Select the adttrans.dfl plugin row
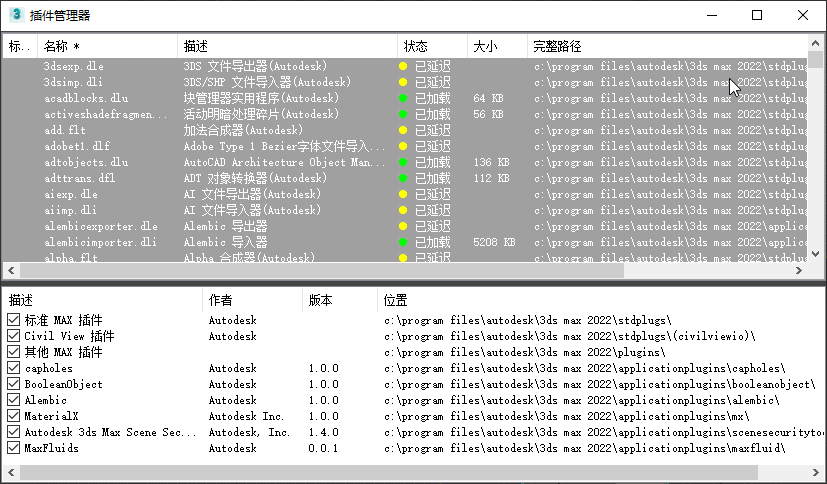 pos(405,178)
